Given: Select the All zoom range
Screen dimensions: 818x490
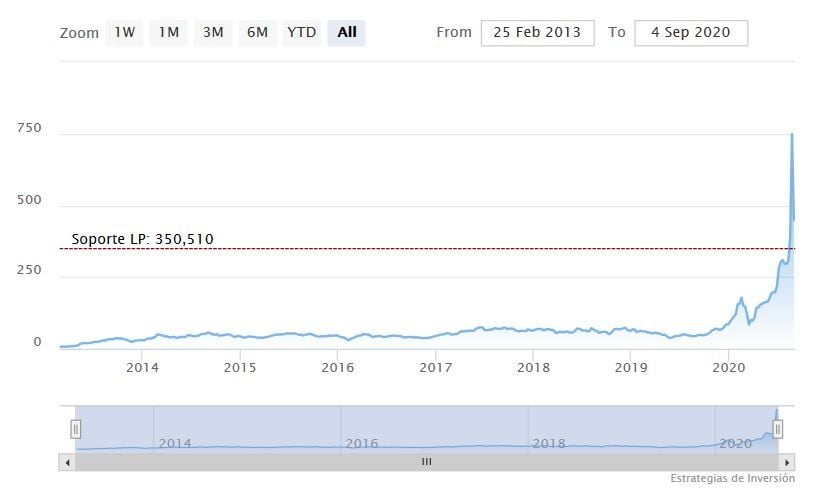Looking at the screenshot, I should coord(347,33).
